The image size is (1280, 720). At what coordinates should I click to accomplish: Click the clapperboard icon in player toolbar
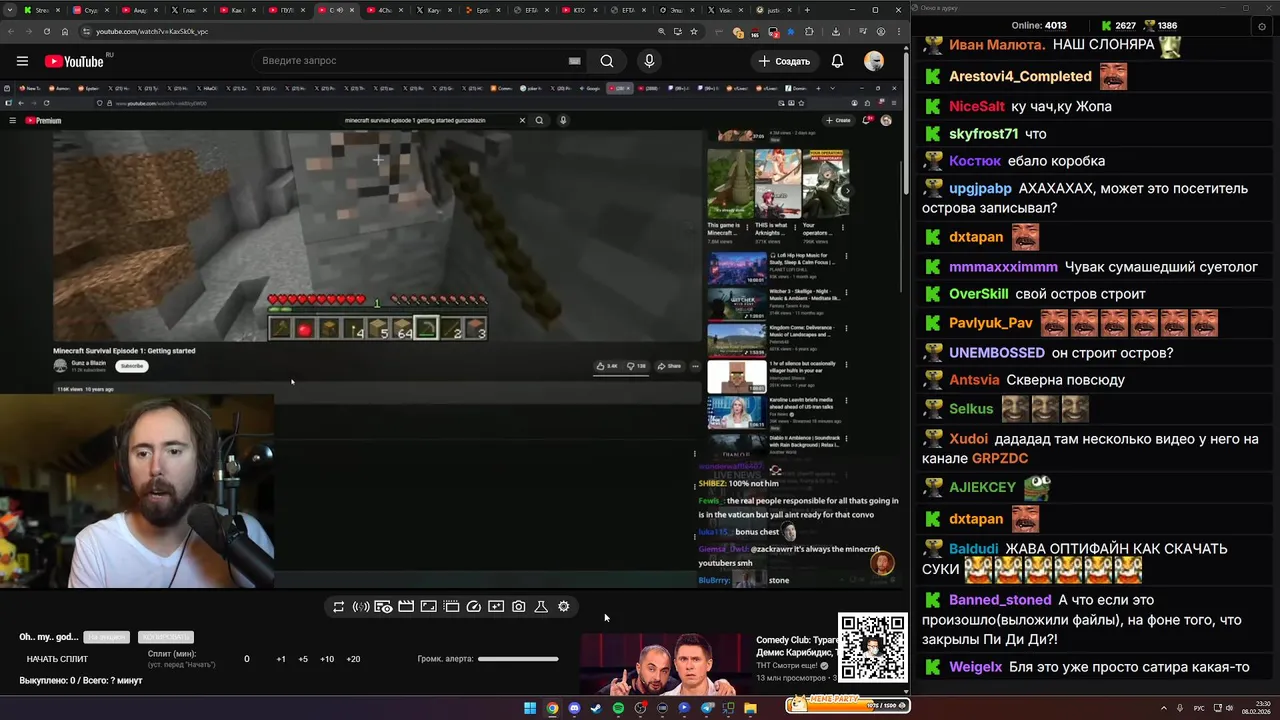[x=406, y=607]
